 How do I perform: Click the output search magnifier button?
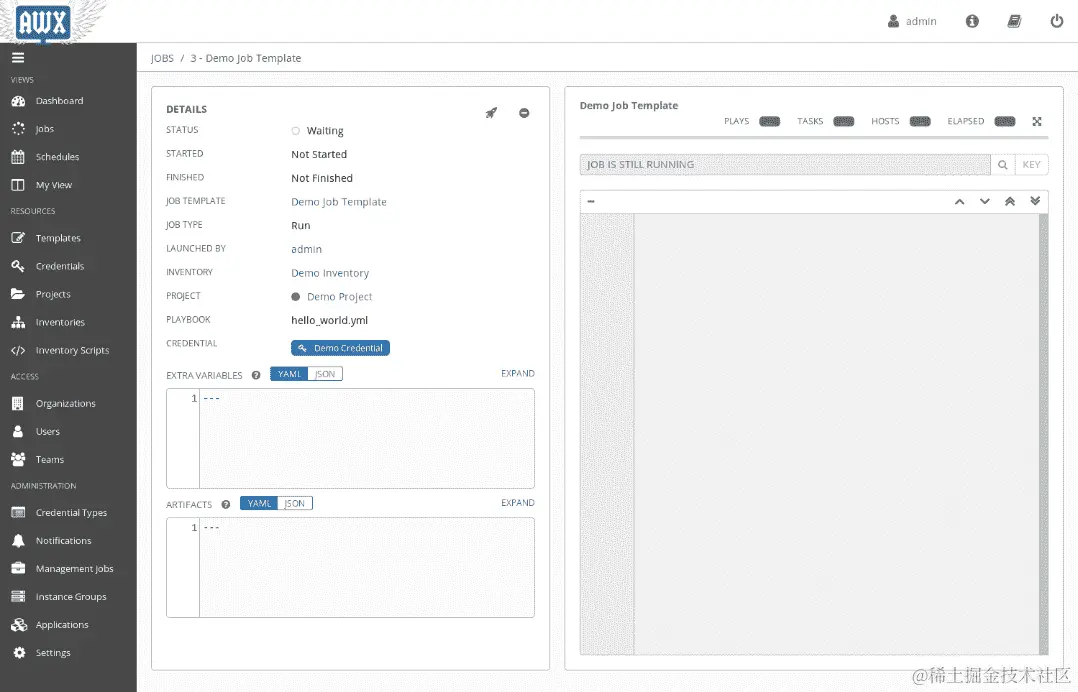click(1002, 165)
